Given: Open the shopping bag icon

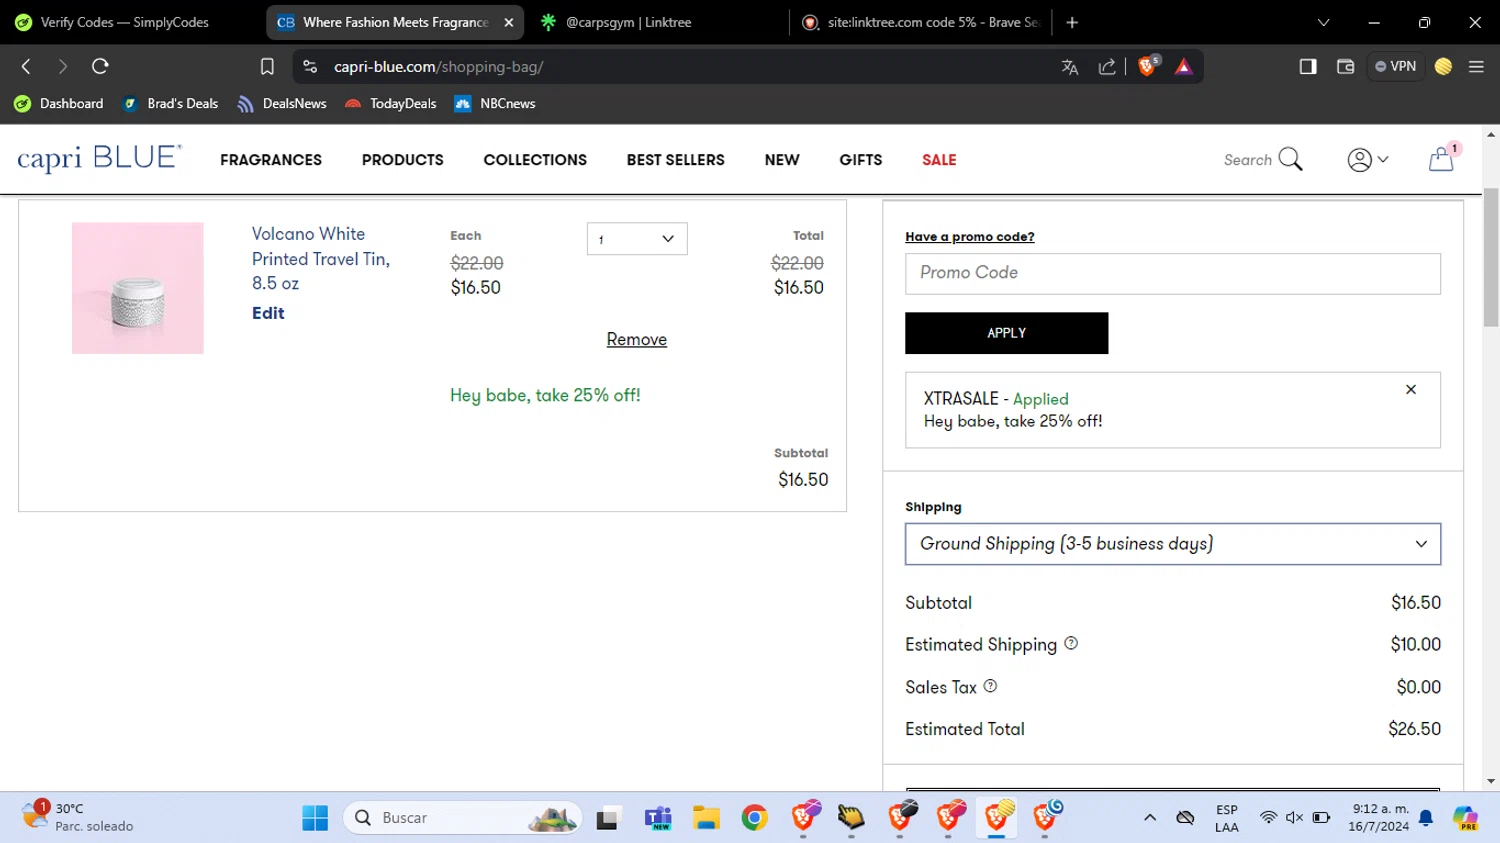Looking at the screenshot, I should (x=1441, y=159).
